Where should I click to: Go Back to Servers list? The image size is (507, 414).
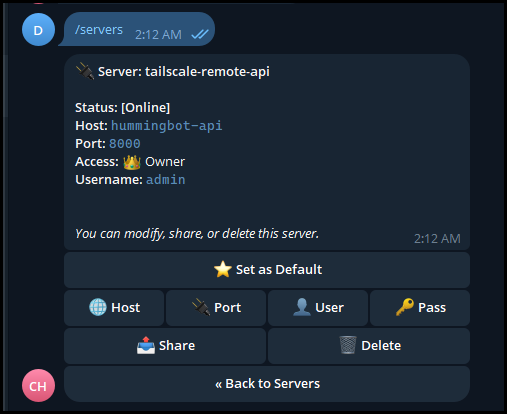click(267, 384)
